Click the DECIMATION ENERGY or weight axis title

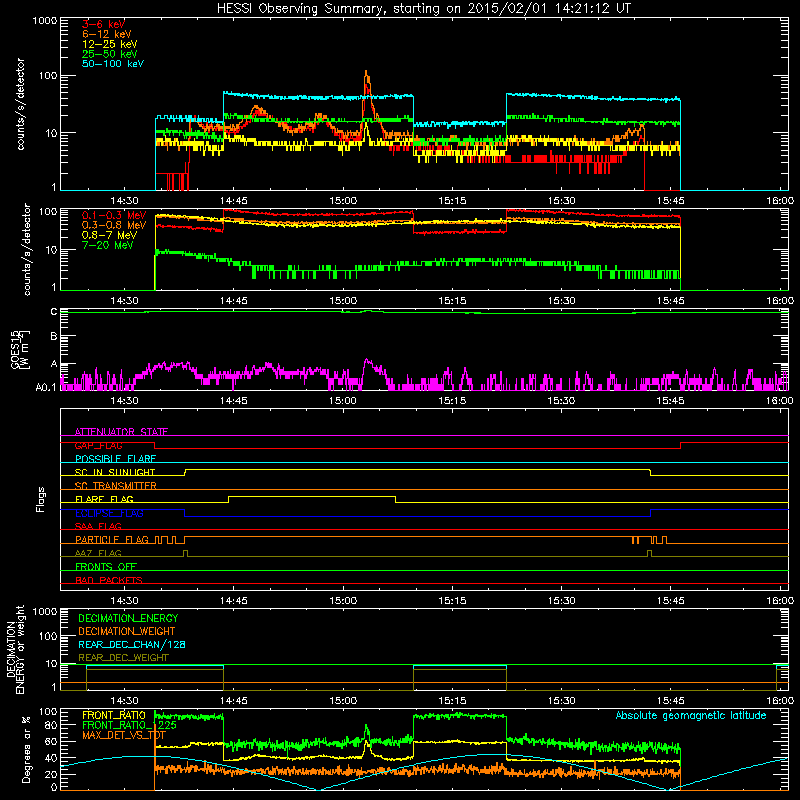point(15,649)
